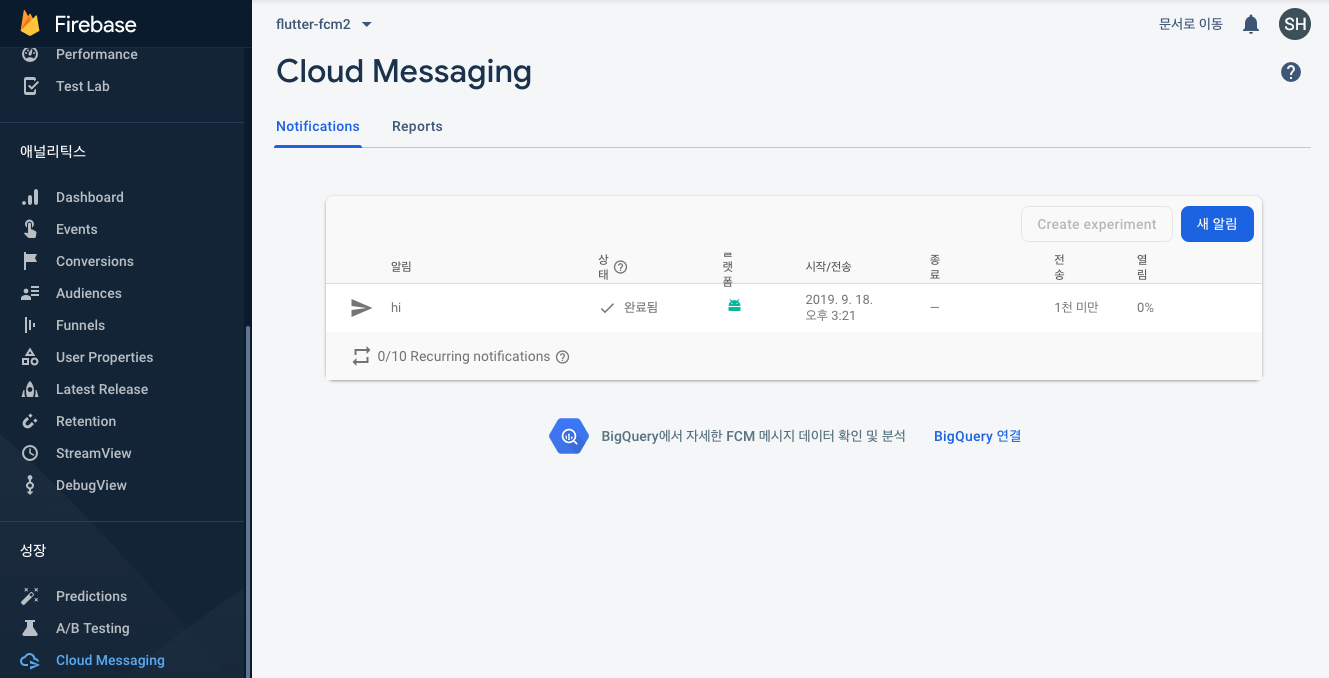Click the 완료됨 status cell
This screenshot has width=1329, height=678.
pos(629,308)
